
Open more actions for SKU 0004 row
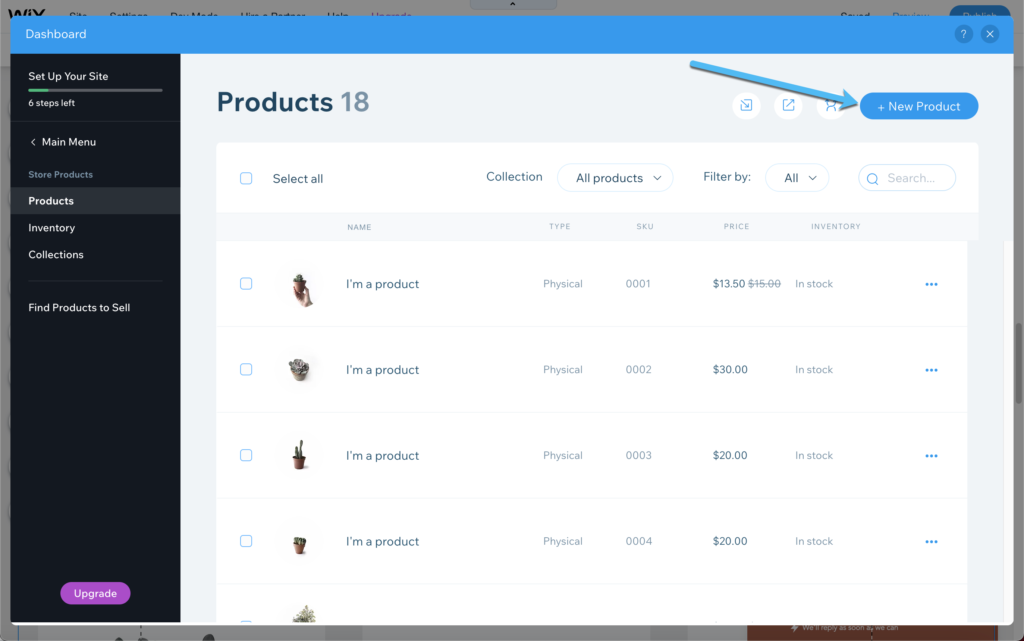pyautogui.click(x=931, y=542)
